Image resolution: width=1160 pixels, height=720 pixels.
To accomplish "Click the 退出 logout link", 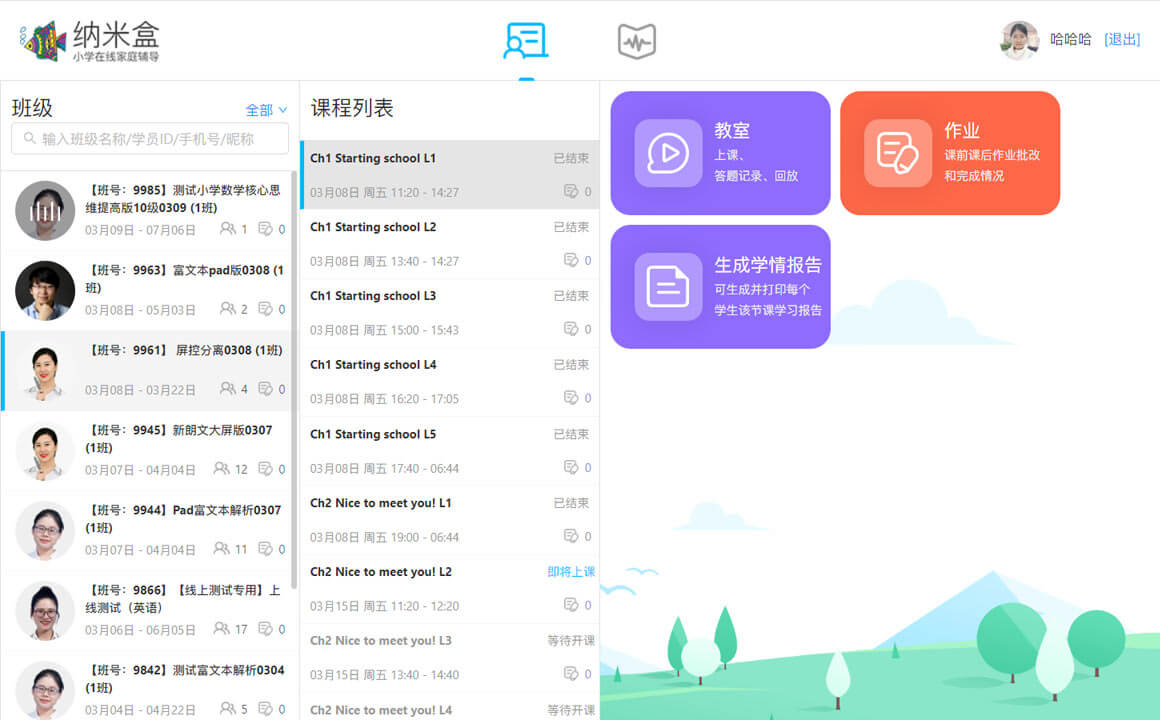I will point(1121,40).
